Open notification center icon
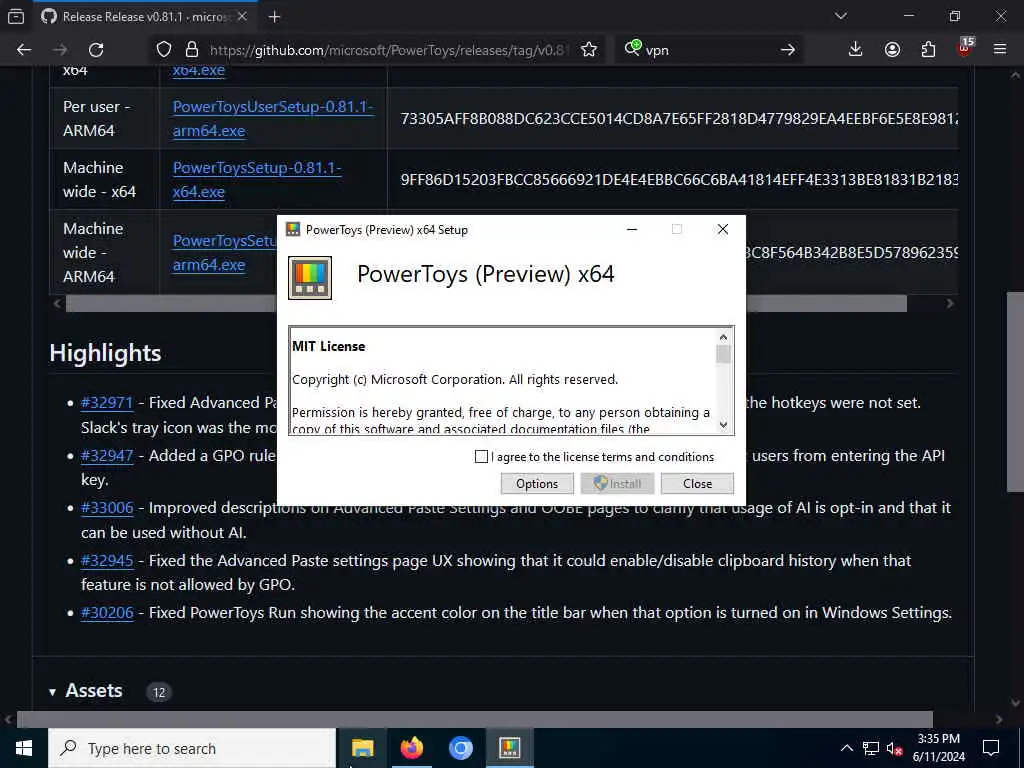Image resolution: width=1024 pixels, height=768 pixels. click(991, 748)
